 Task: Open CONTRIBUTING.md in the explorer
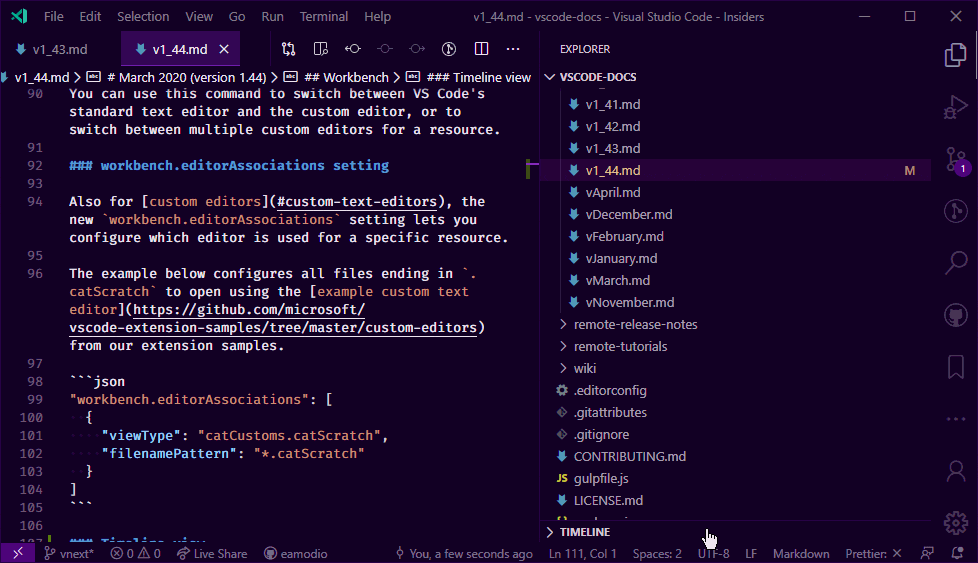629,456
